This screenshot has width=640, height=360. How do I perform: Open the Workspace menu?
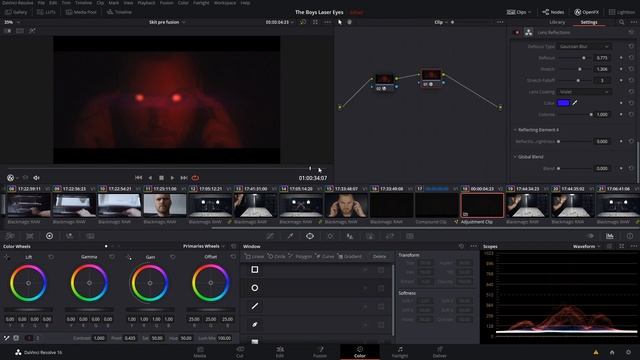[x=225, y=3]
